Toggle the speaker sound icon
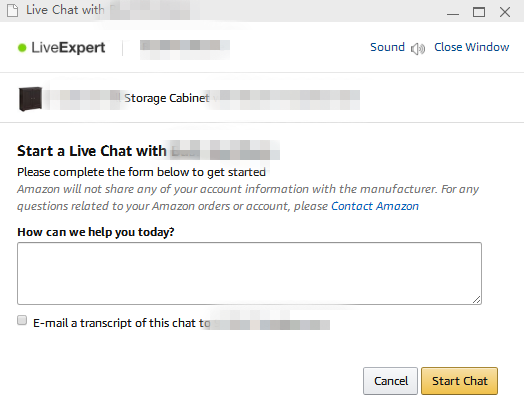This screenshot has width=524, height=402. [x=418, y=49]
